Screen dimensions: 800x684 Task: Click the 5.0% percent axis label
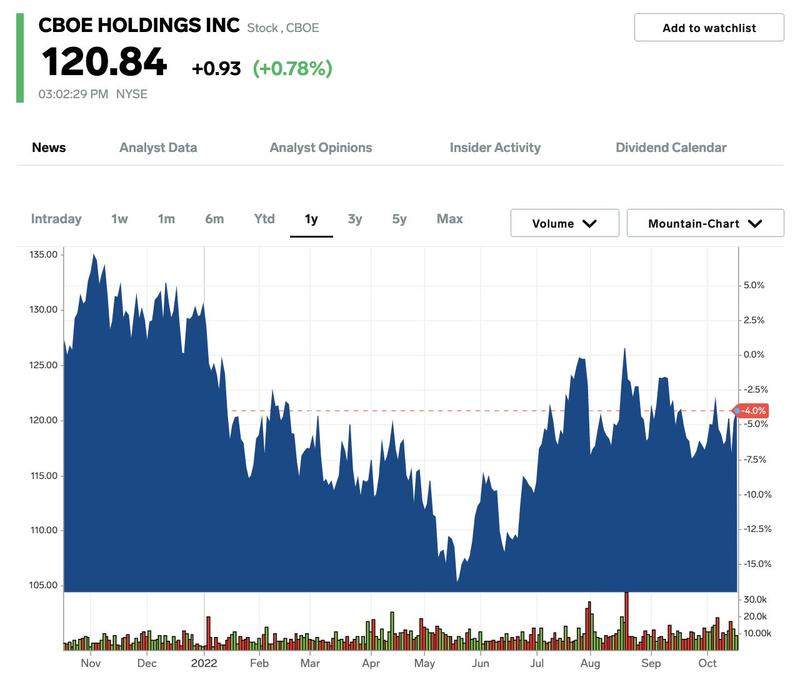pos(754,285)
